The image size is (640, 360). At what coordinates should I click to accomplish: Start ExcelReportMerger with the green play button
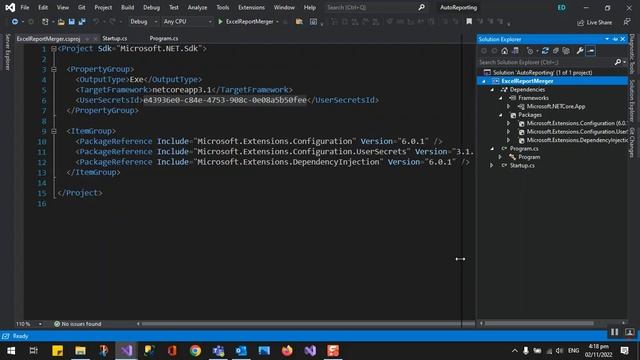220,22
